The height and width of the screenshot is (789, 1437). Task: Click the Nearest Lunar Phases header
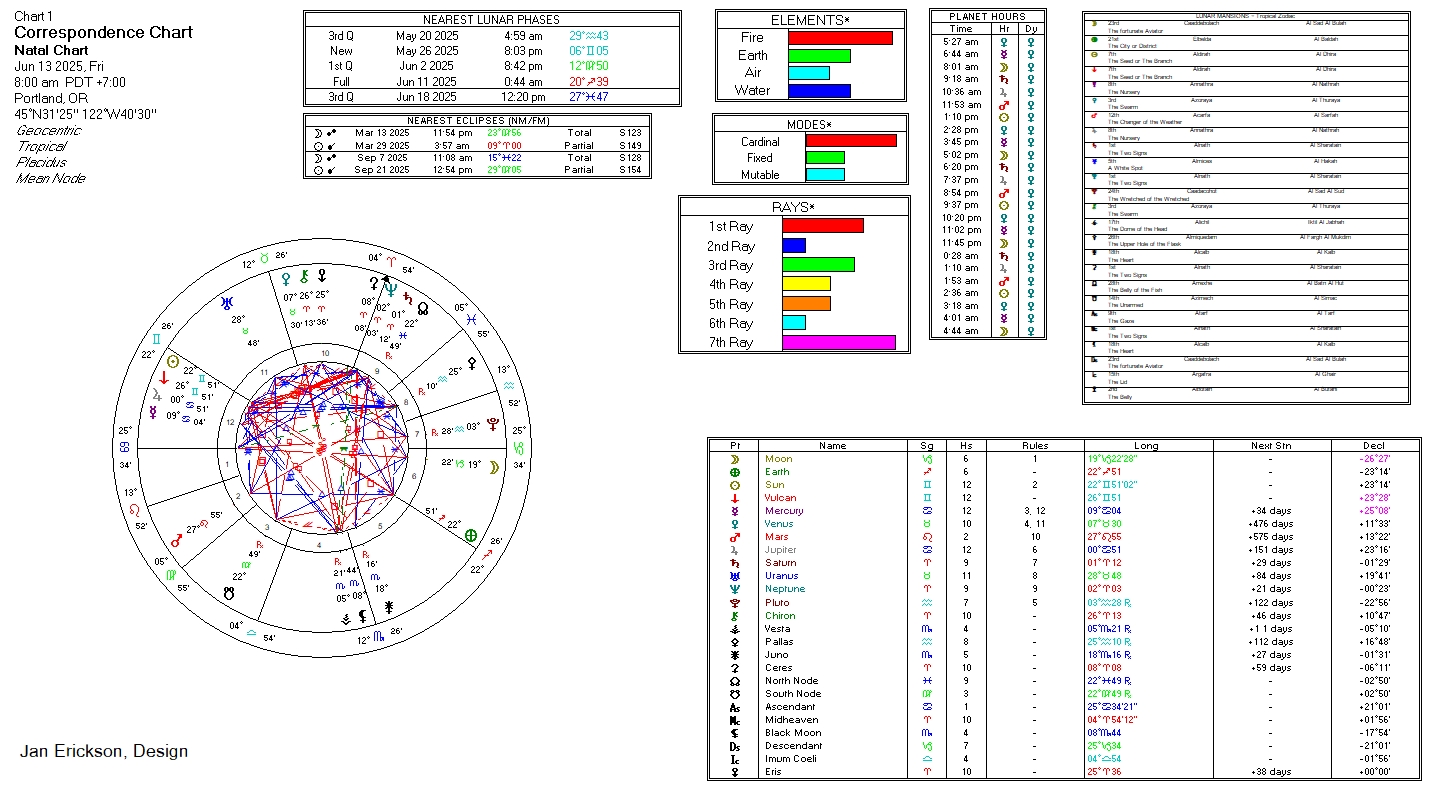coord(491,20)
